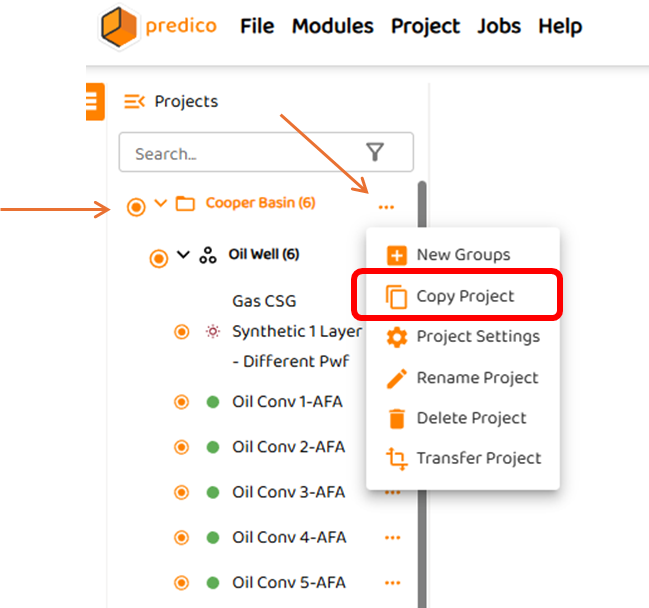The image size is (649, 608).
Task: Open the Modules menu
Action: click(x=332, y=26)
